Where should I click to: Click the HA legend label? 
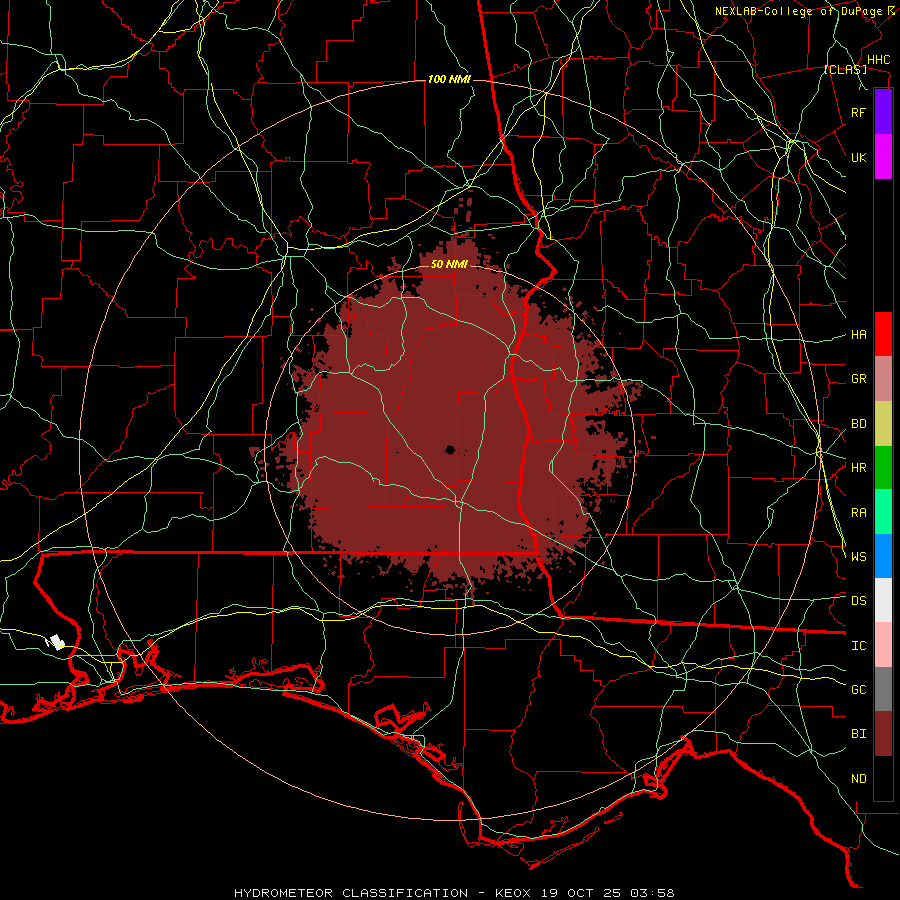pyautogui.click(x=858, y=335)
